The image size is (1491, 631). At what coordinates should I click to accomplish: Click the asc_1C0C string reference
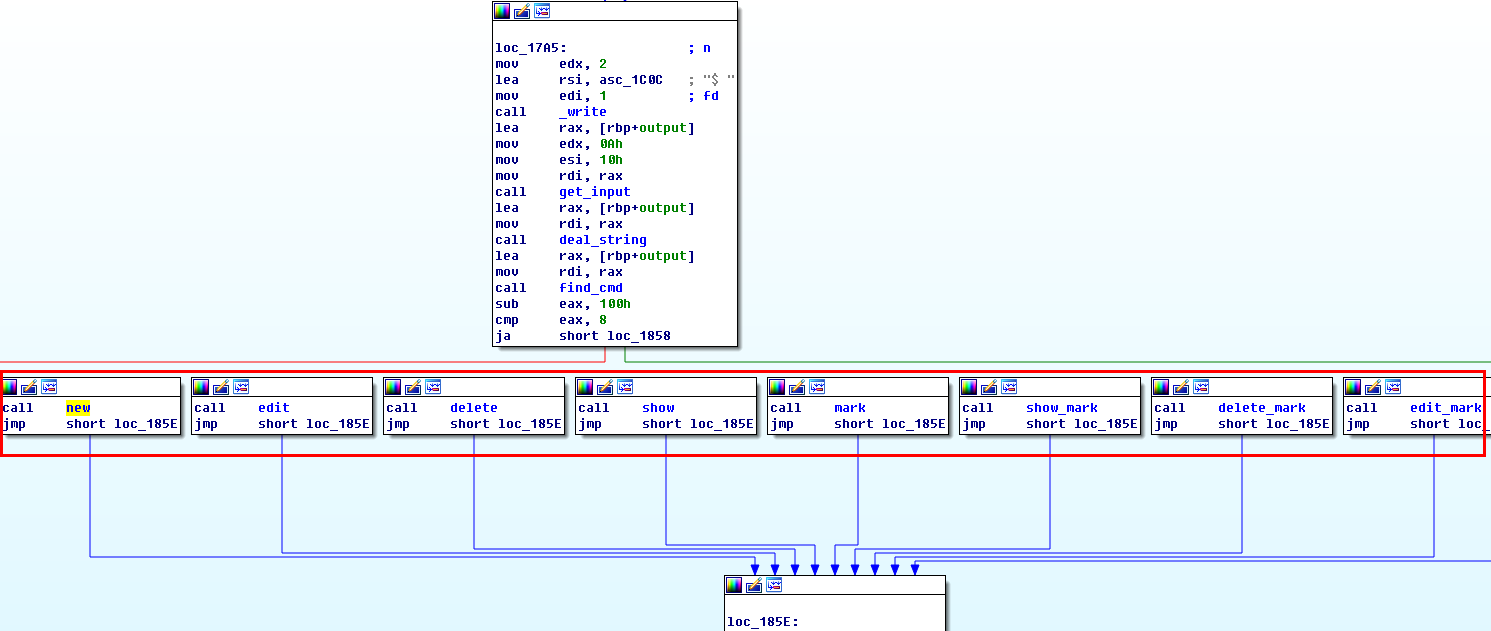630,80
